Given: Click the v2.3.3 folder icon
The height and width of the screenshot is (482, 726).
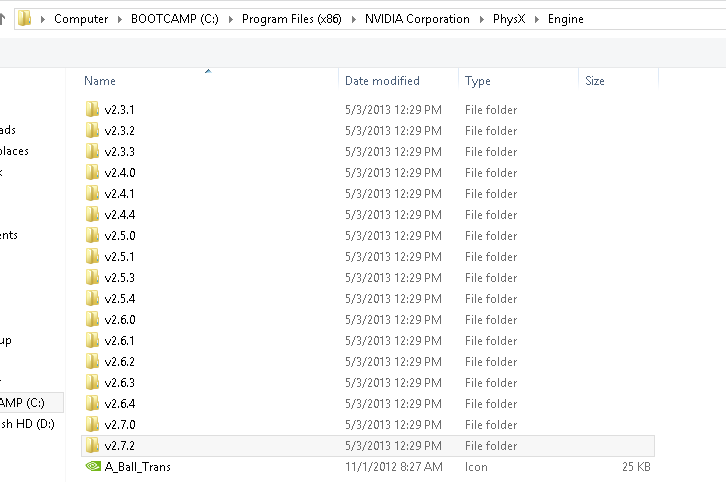Looking at the screenshot, I should click(x=92, y=151).
